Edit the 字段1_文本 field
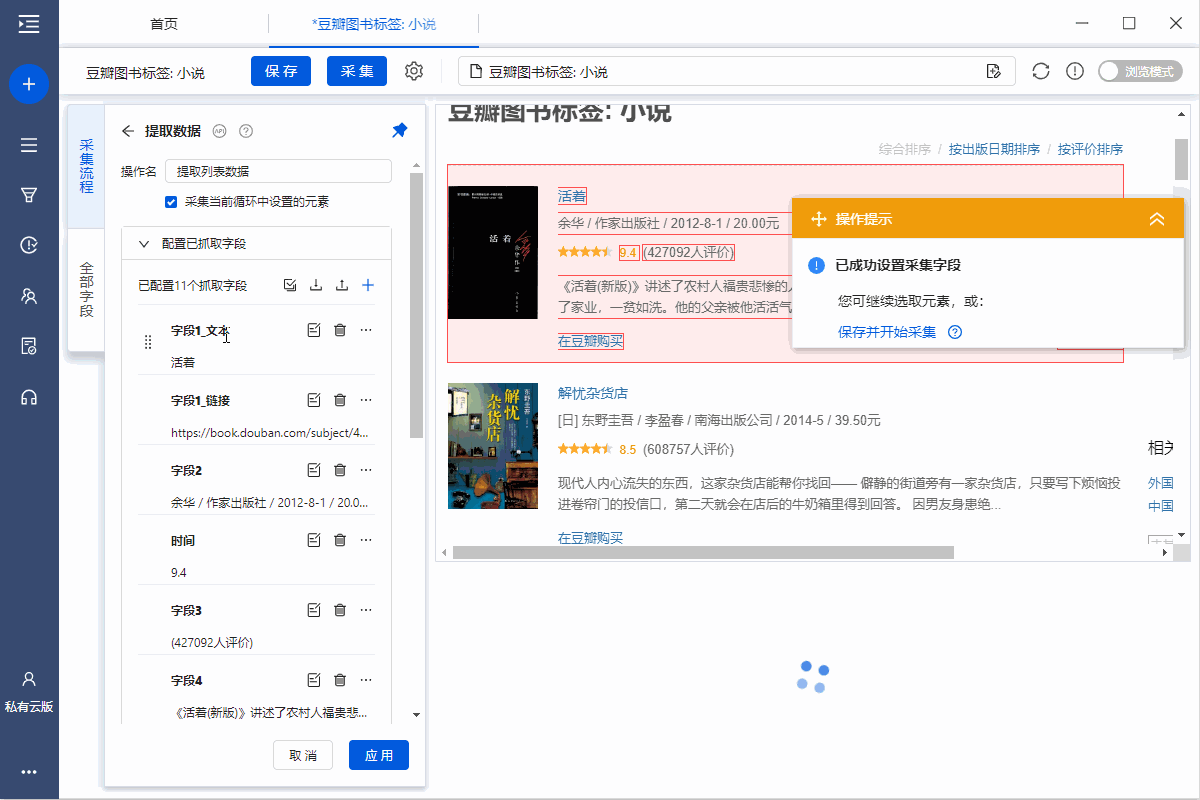The height and width of the screenshot is (800, 1200). 314,330
